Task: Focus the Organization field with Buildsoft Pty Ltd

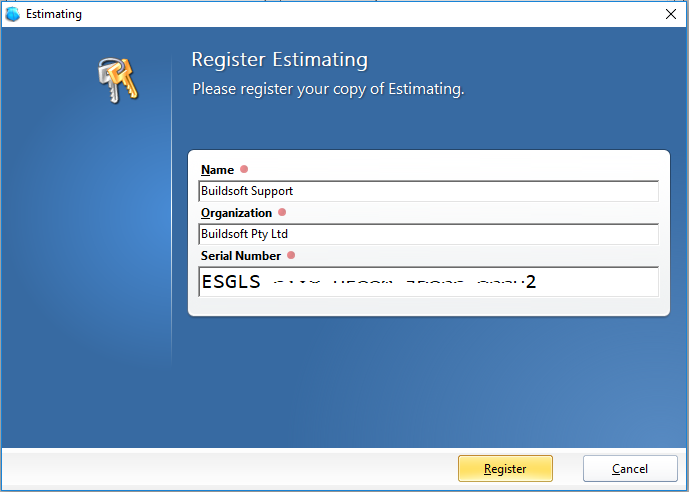Action: (428, 234)
